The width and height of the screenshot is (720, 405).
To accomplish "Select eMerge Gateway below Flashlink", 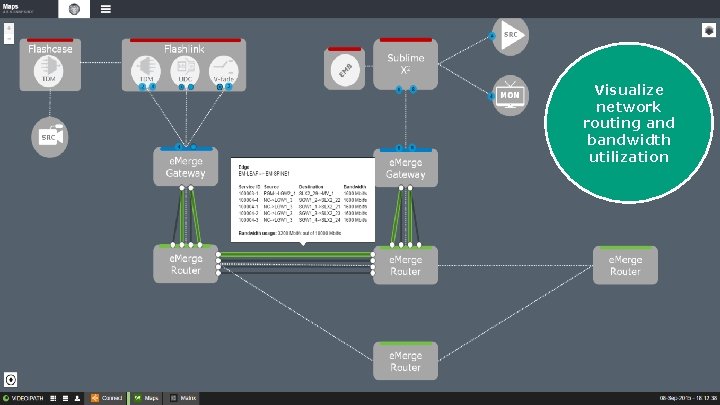I will coord(186,167).
